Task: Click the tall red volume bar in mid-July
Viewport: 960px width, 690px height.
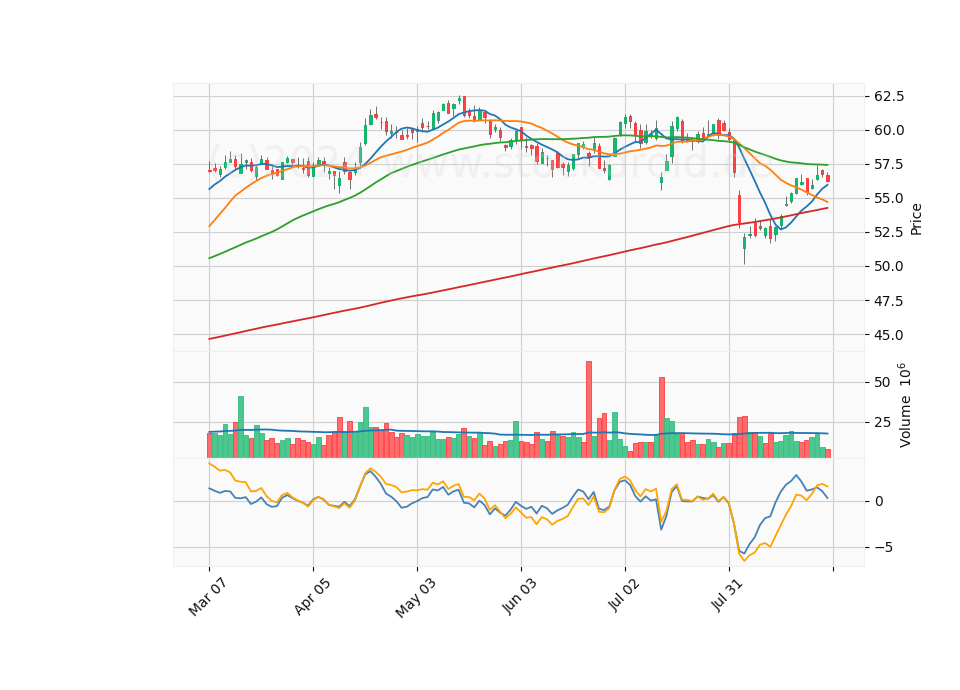Action: click(662, 418)
